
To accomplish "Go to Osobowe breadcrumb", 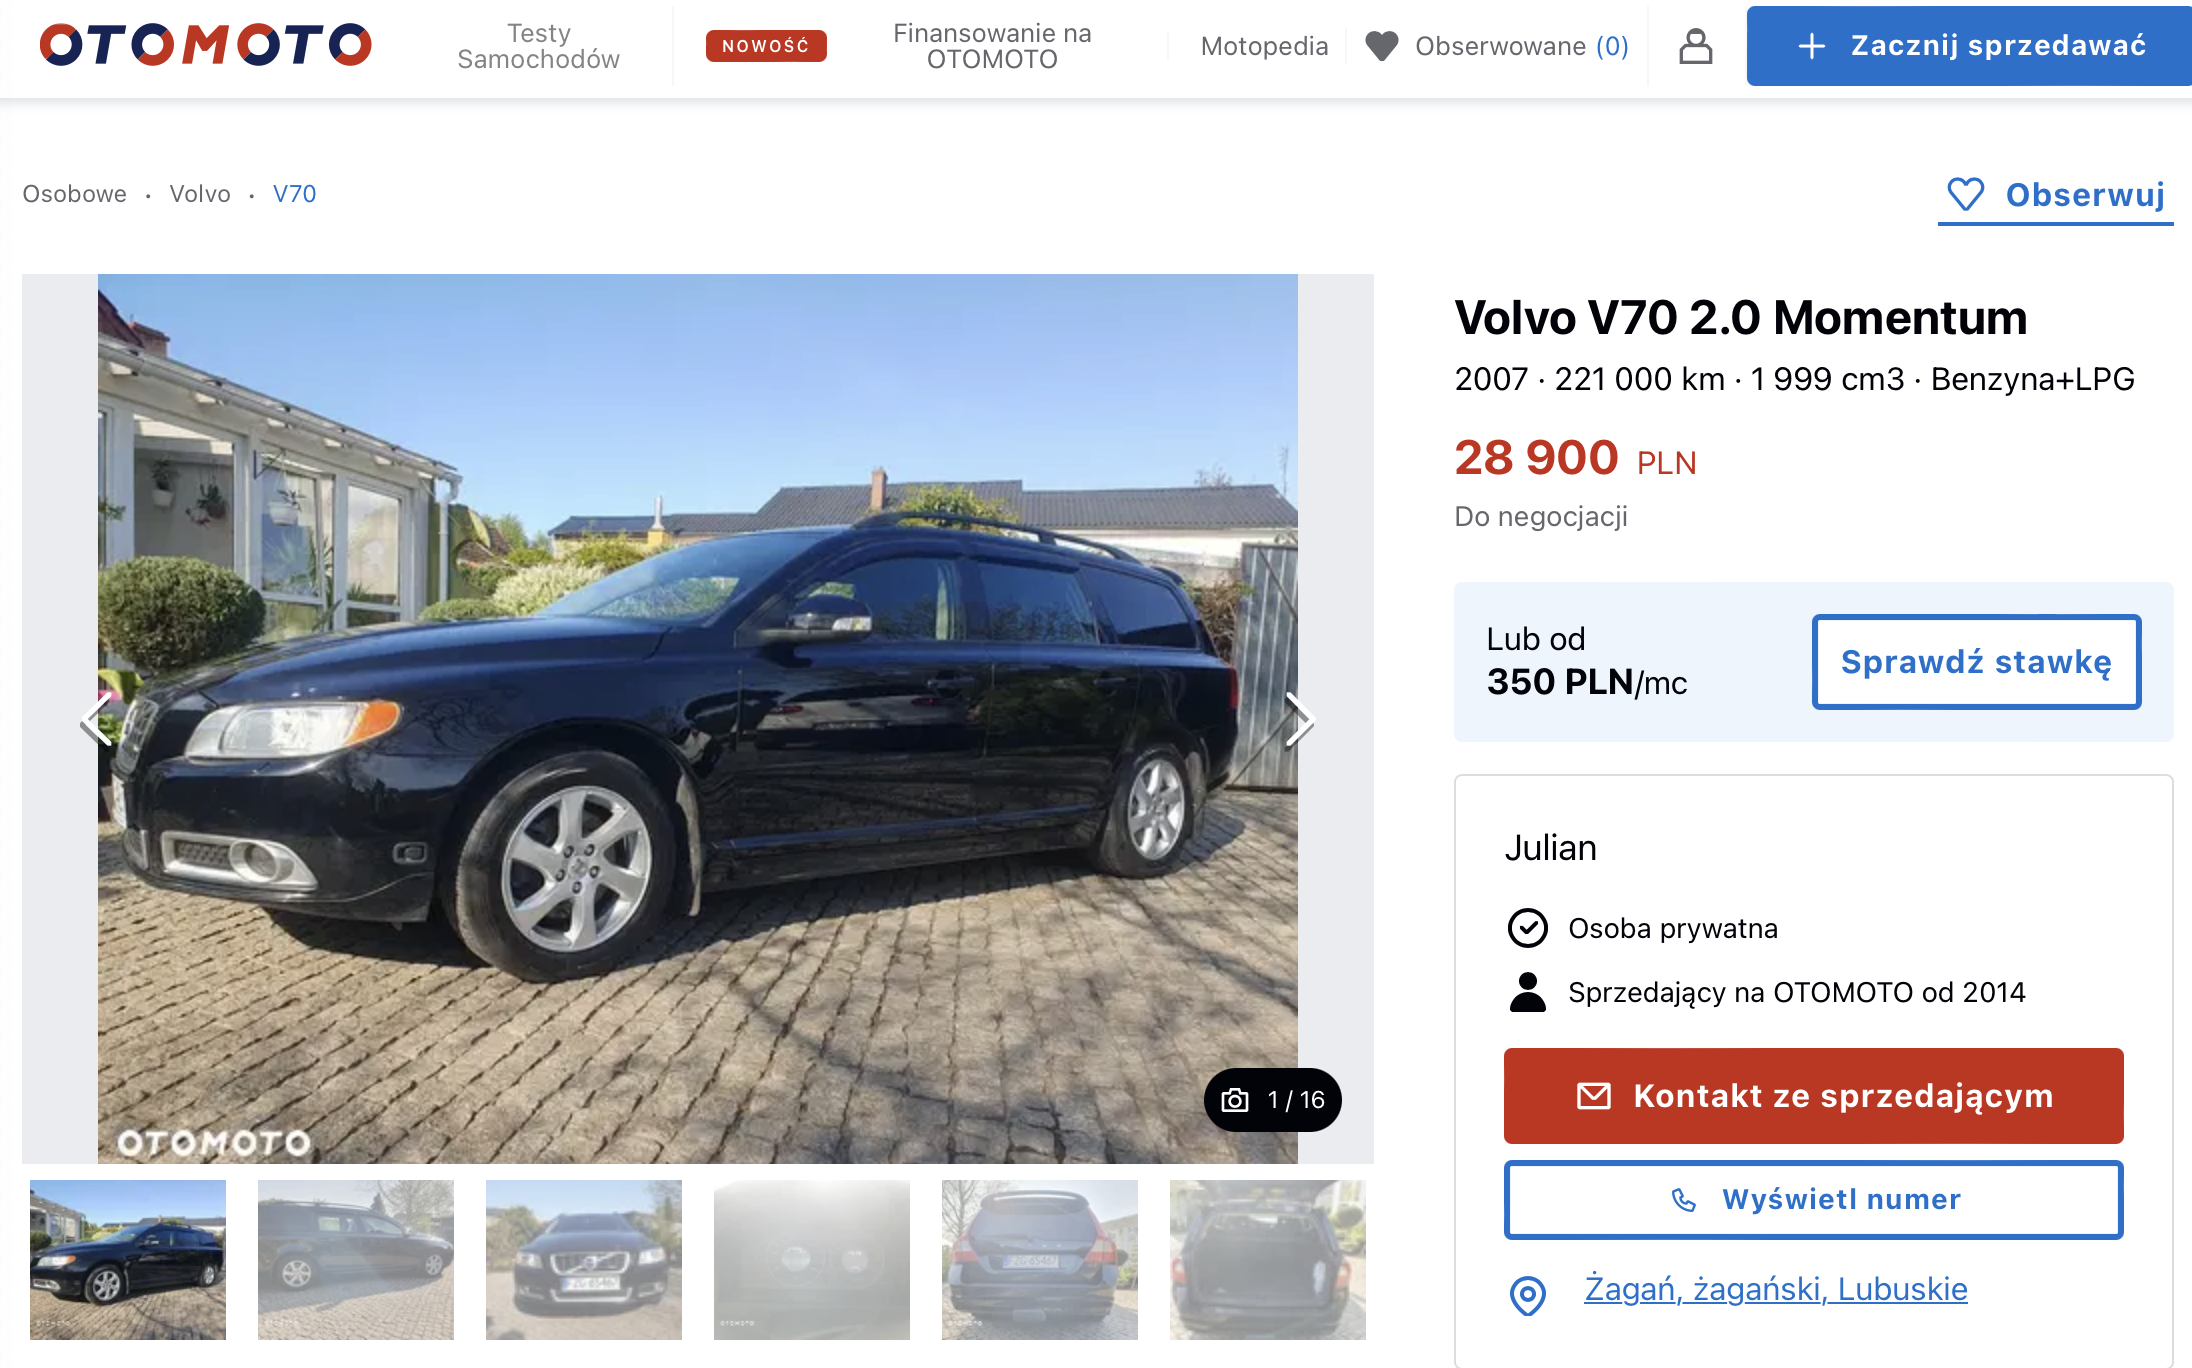I will point(75,194).
